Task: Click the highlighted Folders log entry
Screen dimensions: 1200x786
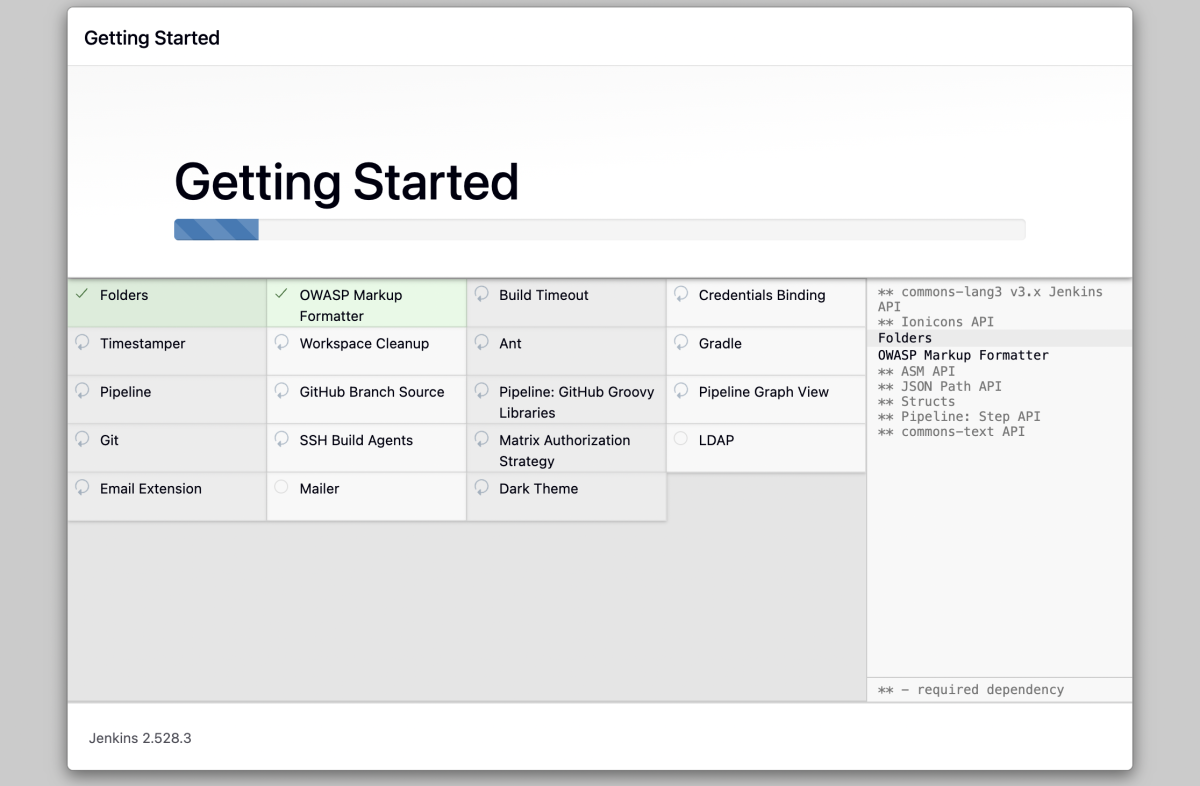Action: [x=905, y=338]
